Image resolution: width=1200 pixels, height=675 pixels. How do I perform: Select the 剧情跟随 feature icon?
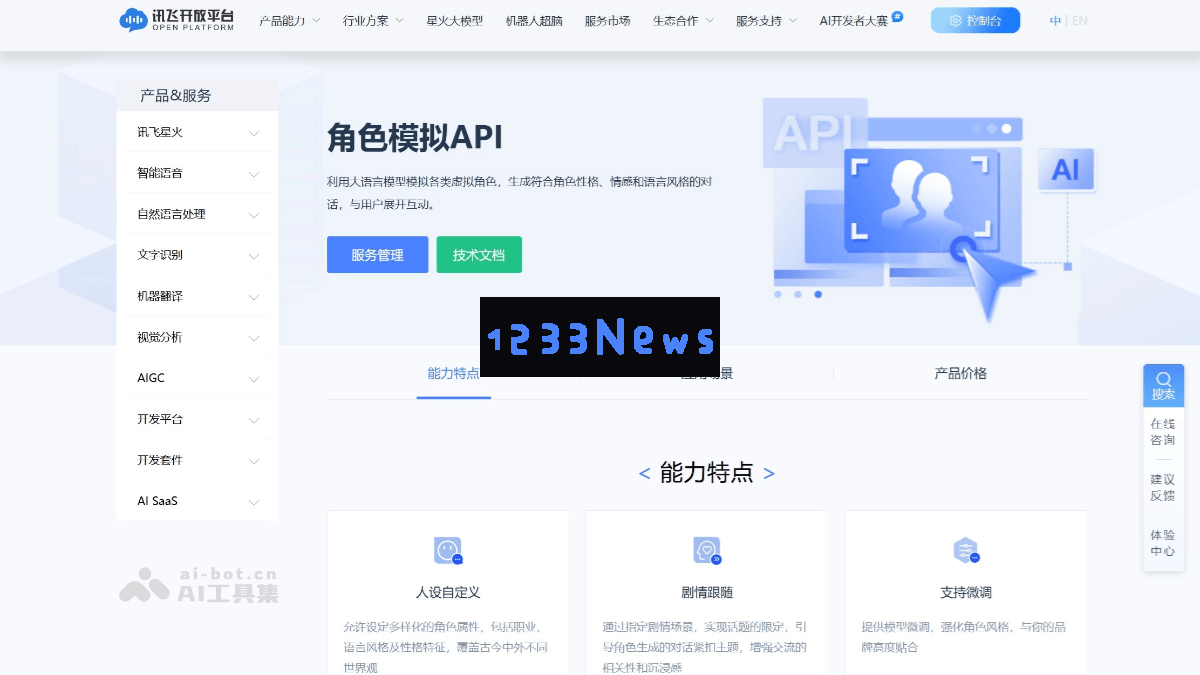click(x=707, y=550)
